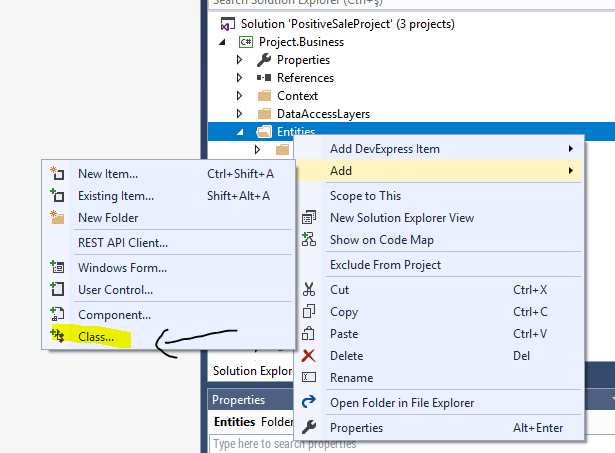Viewport: 615px width, 453px height.
Task: Expand the subfolder beneath Entities
Action: [x=257, y=149]
